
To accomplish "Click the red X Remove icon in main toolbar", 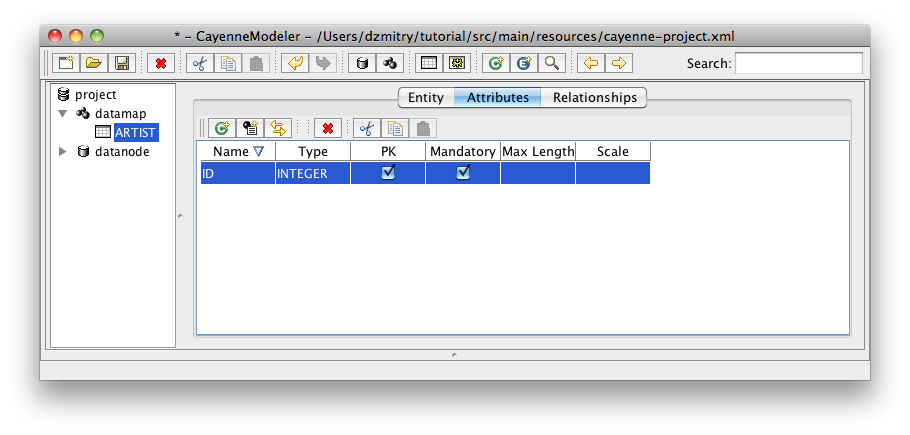I will (160, 64).
